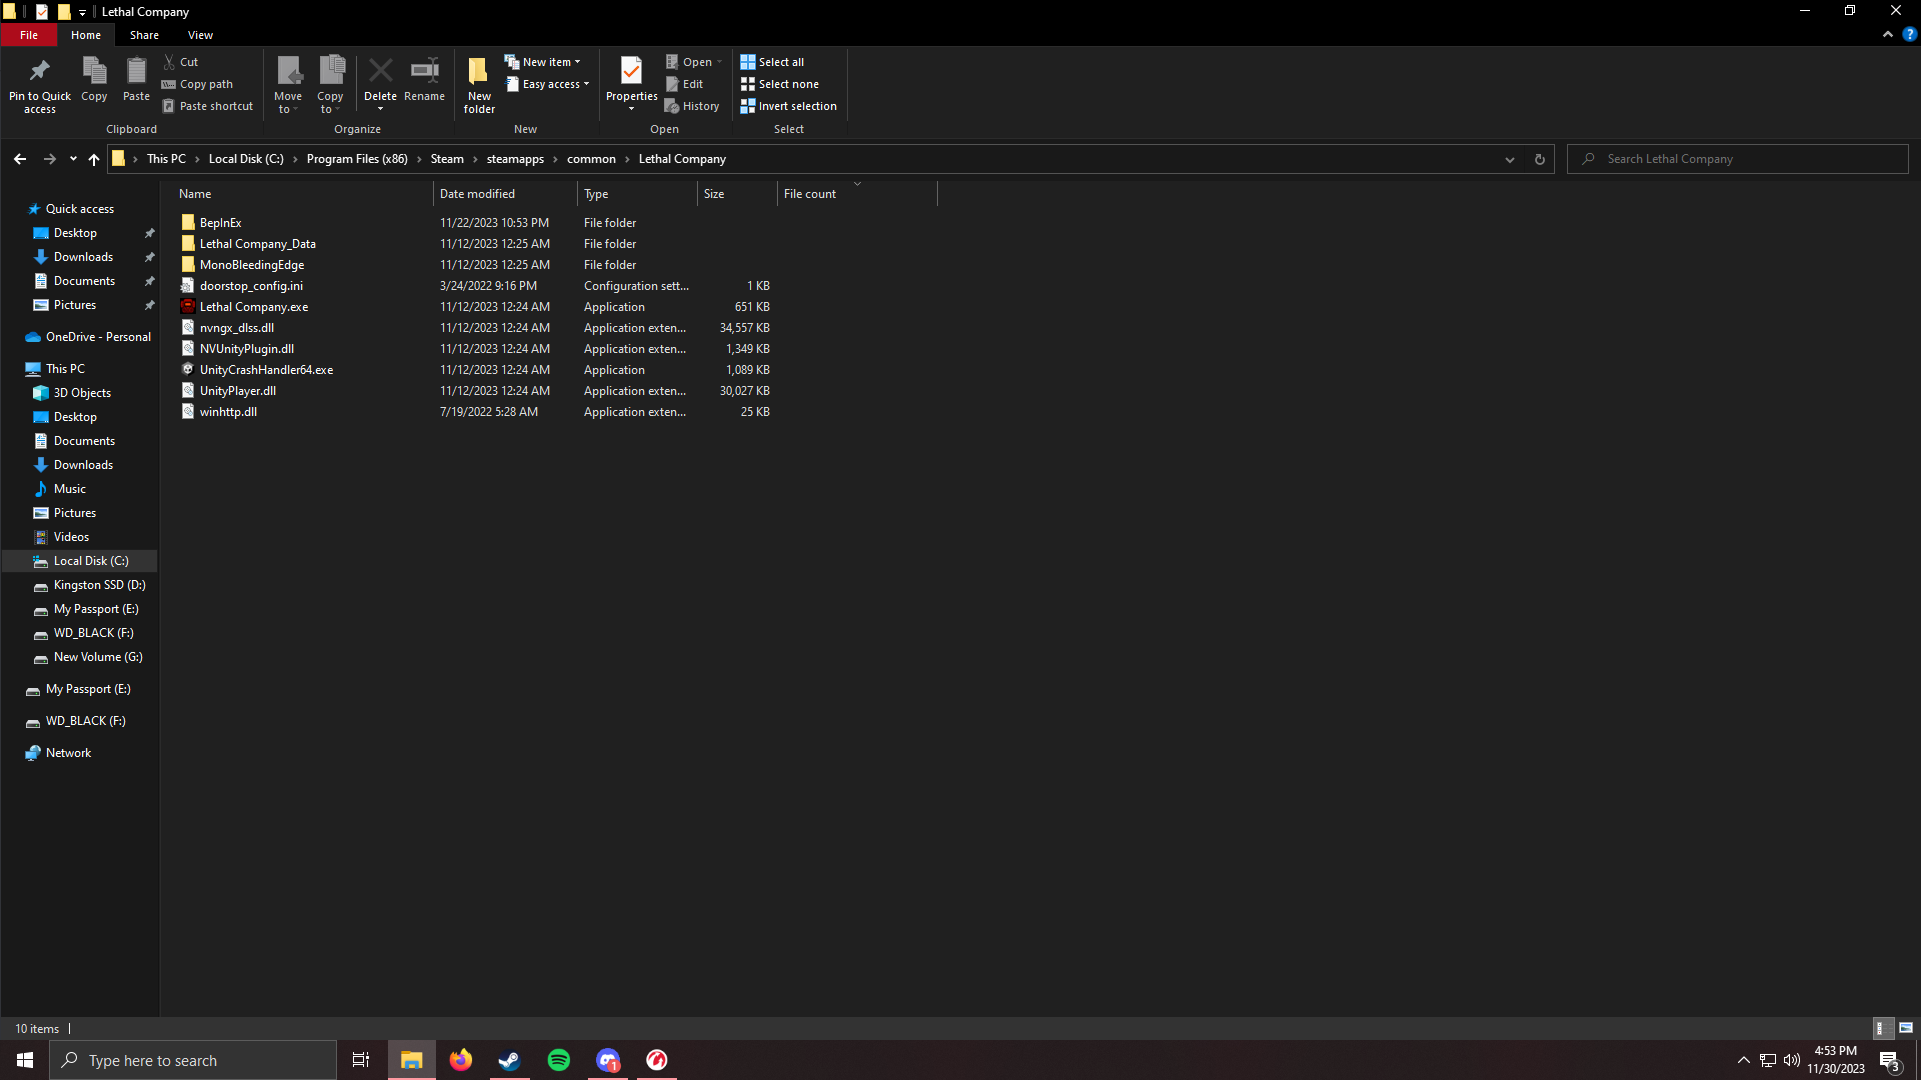
Task: Click the Rename icon in ribbon
Action: pos(424,71)
